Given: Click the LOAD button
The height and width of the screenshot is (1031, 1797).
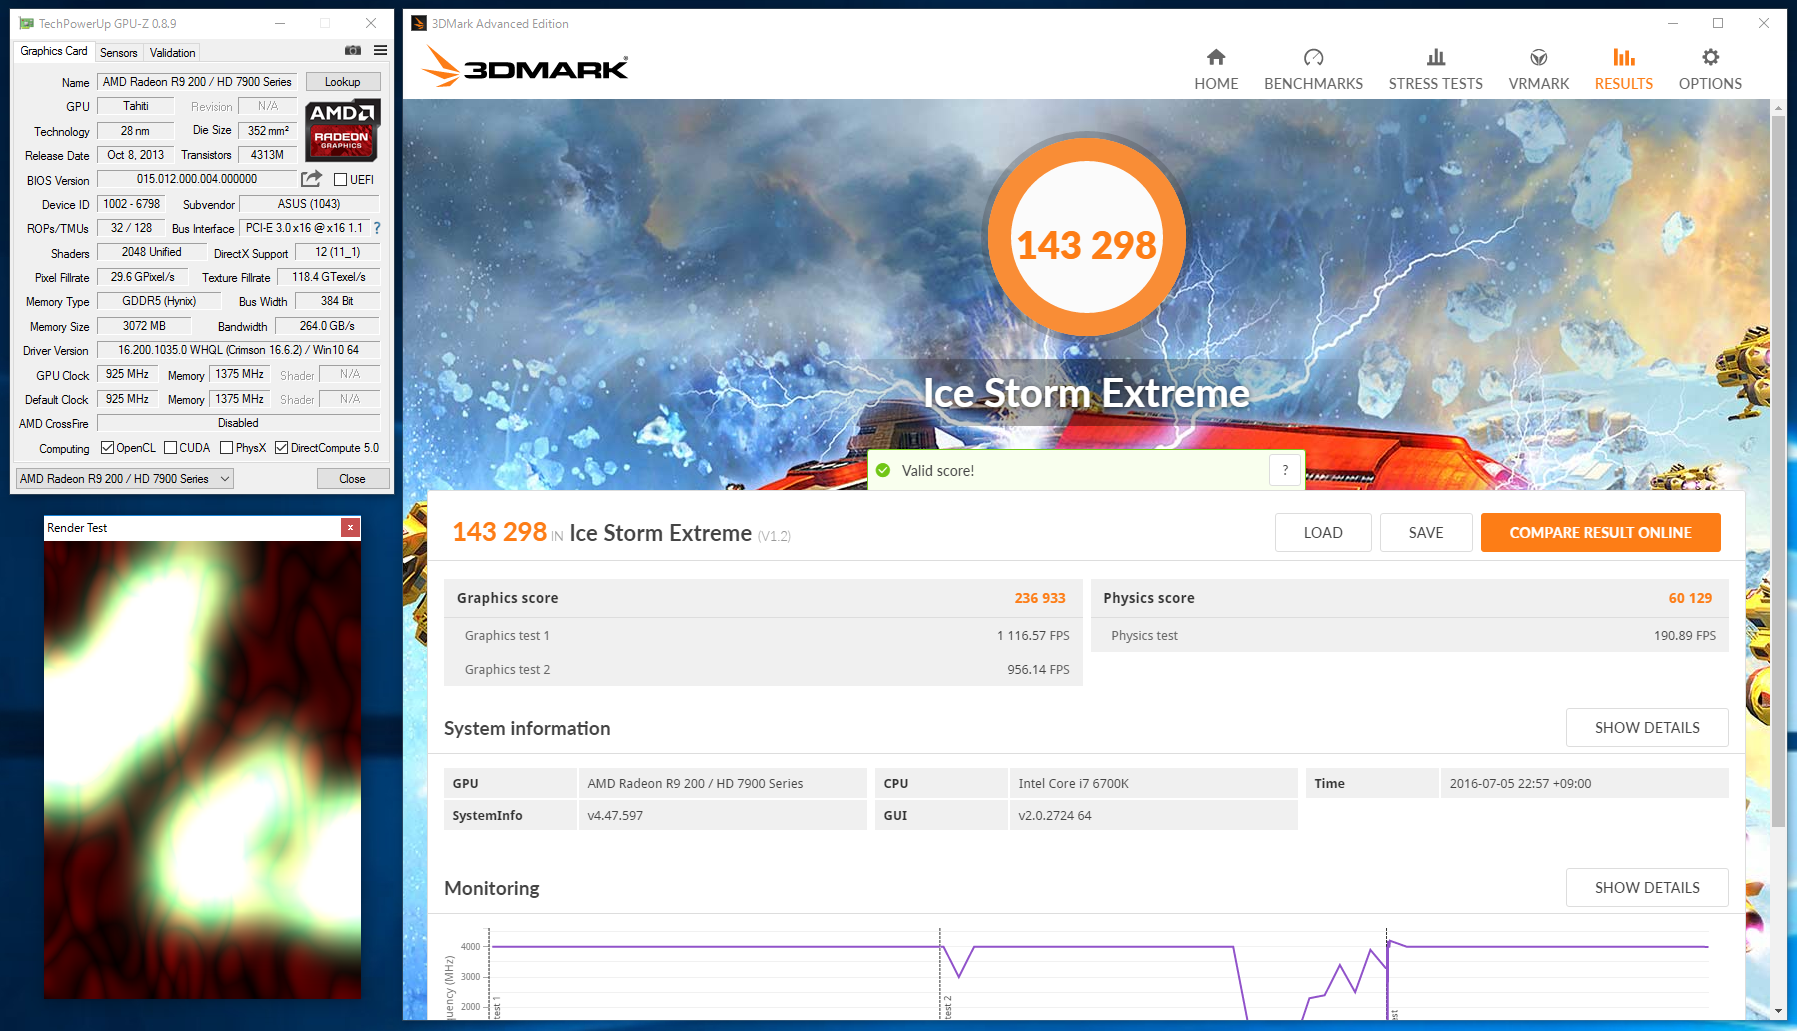Looking at the screenshot, I should point(1323,532).
